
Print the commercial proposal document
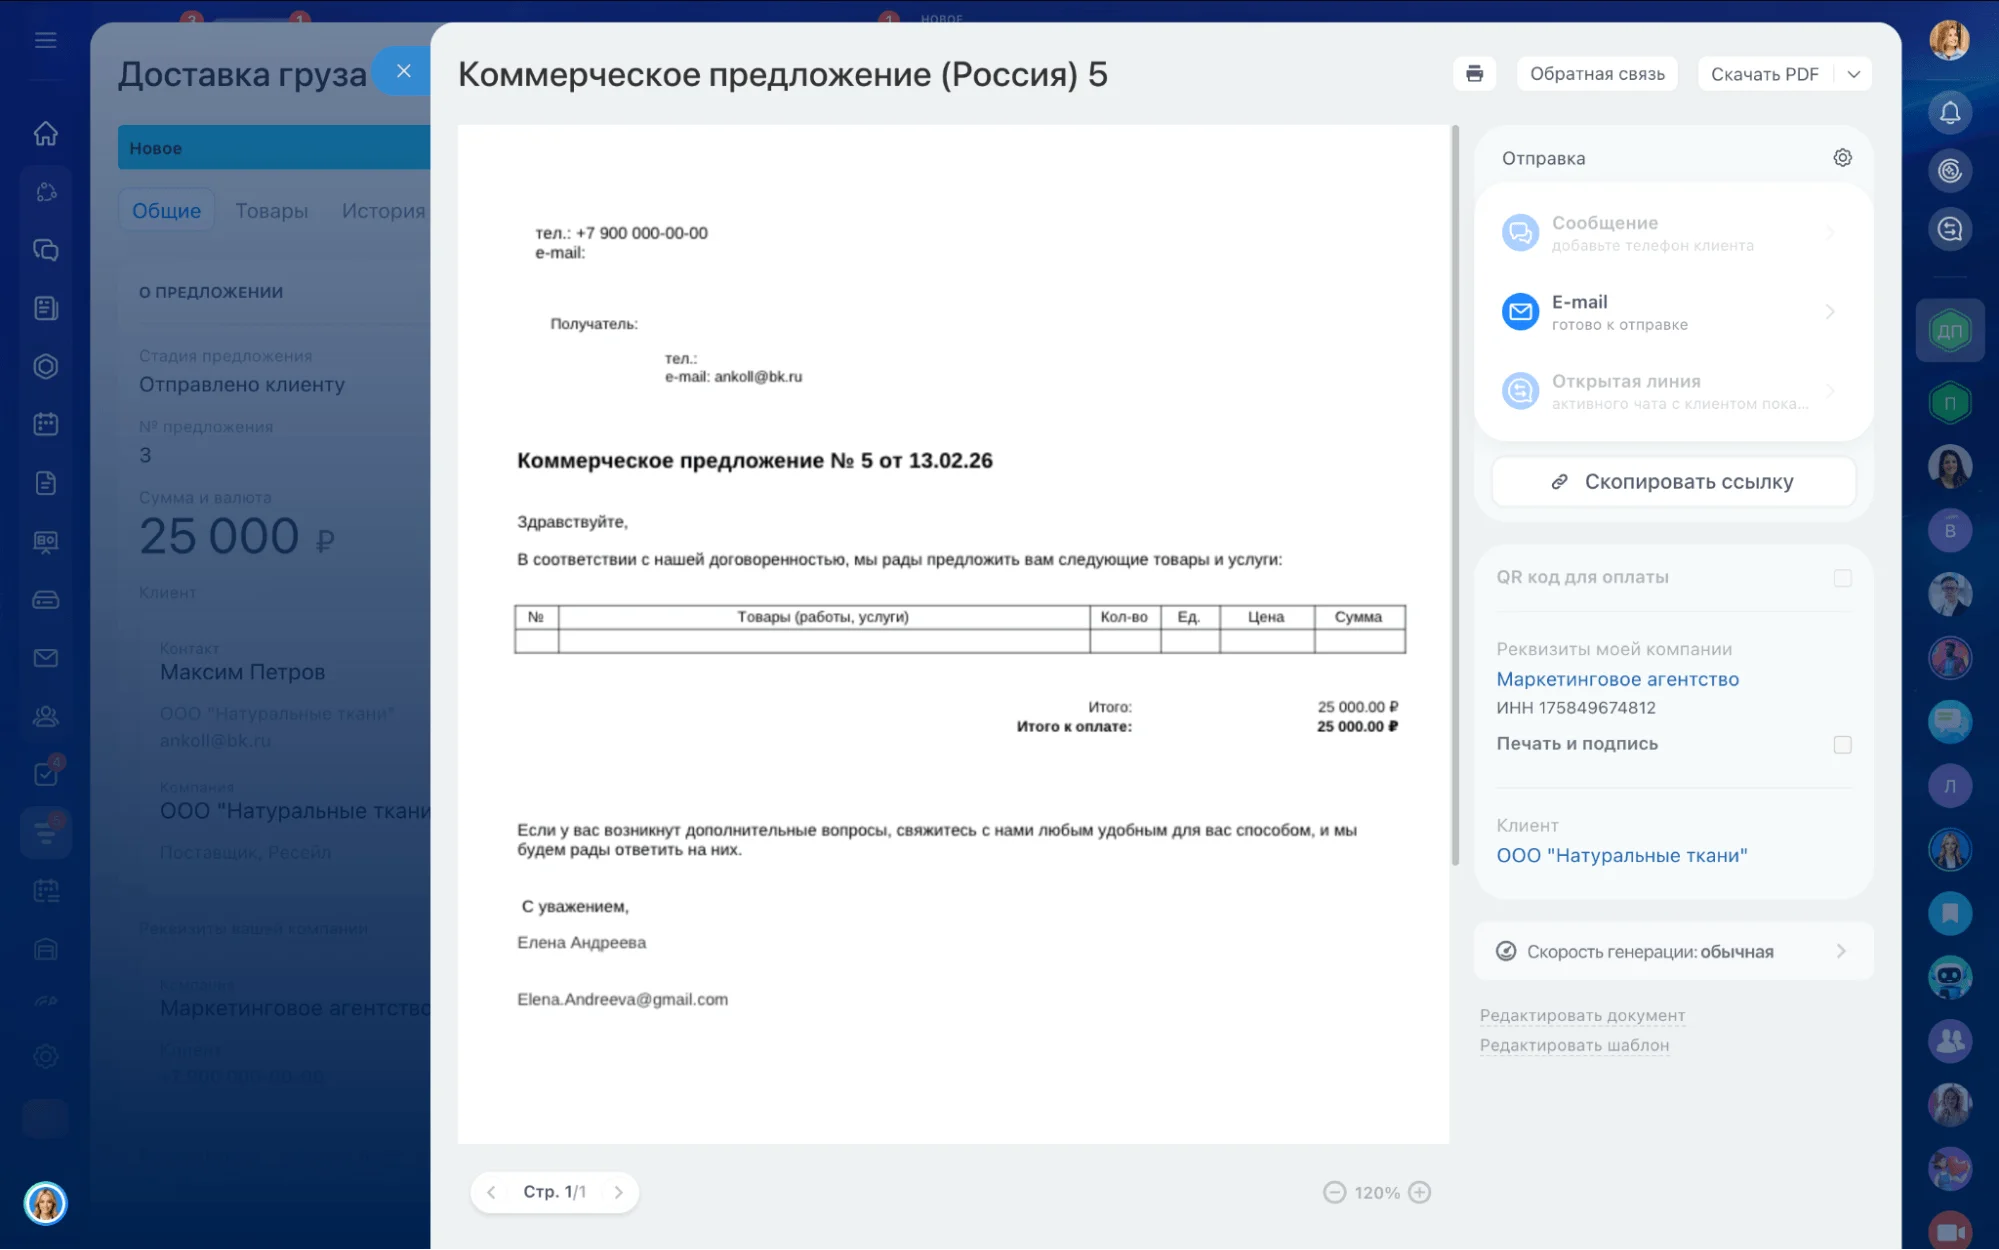tap(1474, 74)
